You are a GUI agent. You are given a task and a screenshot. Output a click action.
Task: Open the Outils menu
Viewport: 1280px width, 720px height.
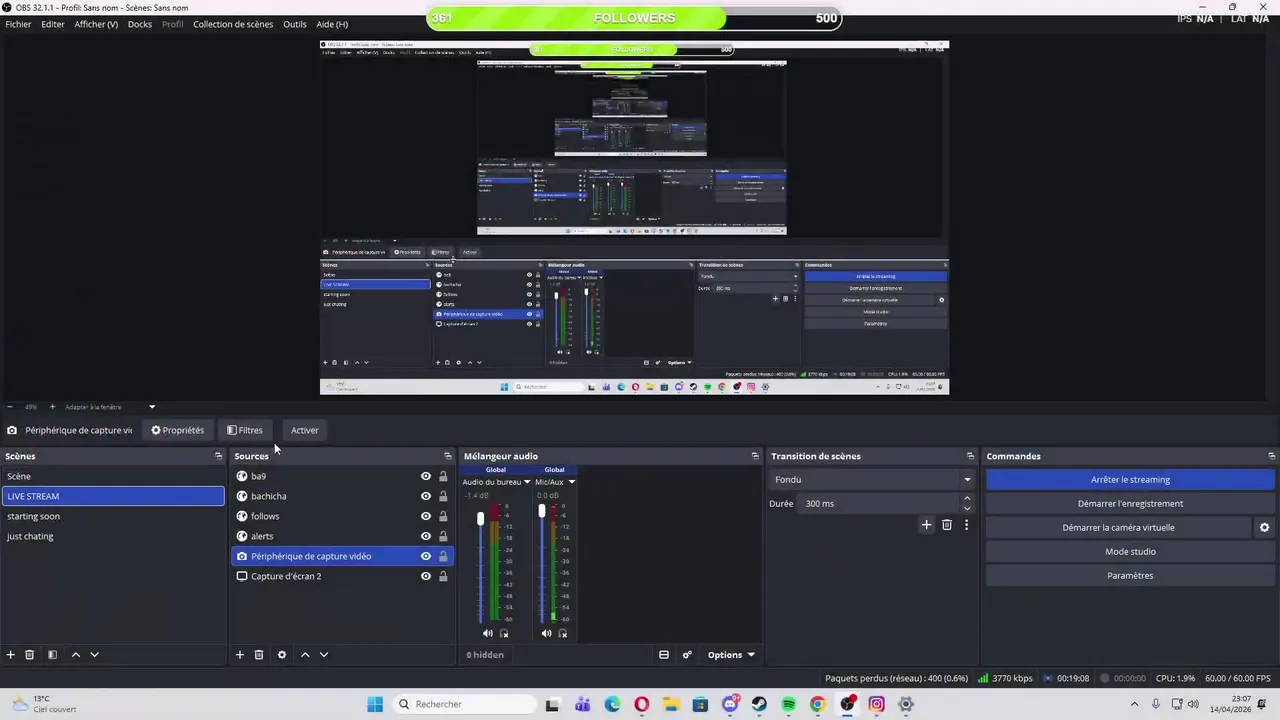[x=295, y=24]
